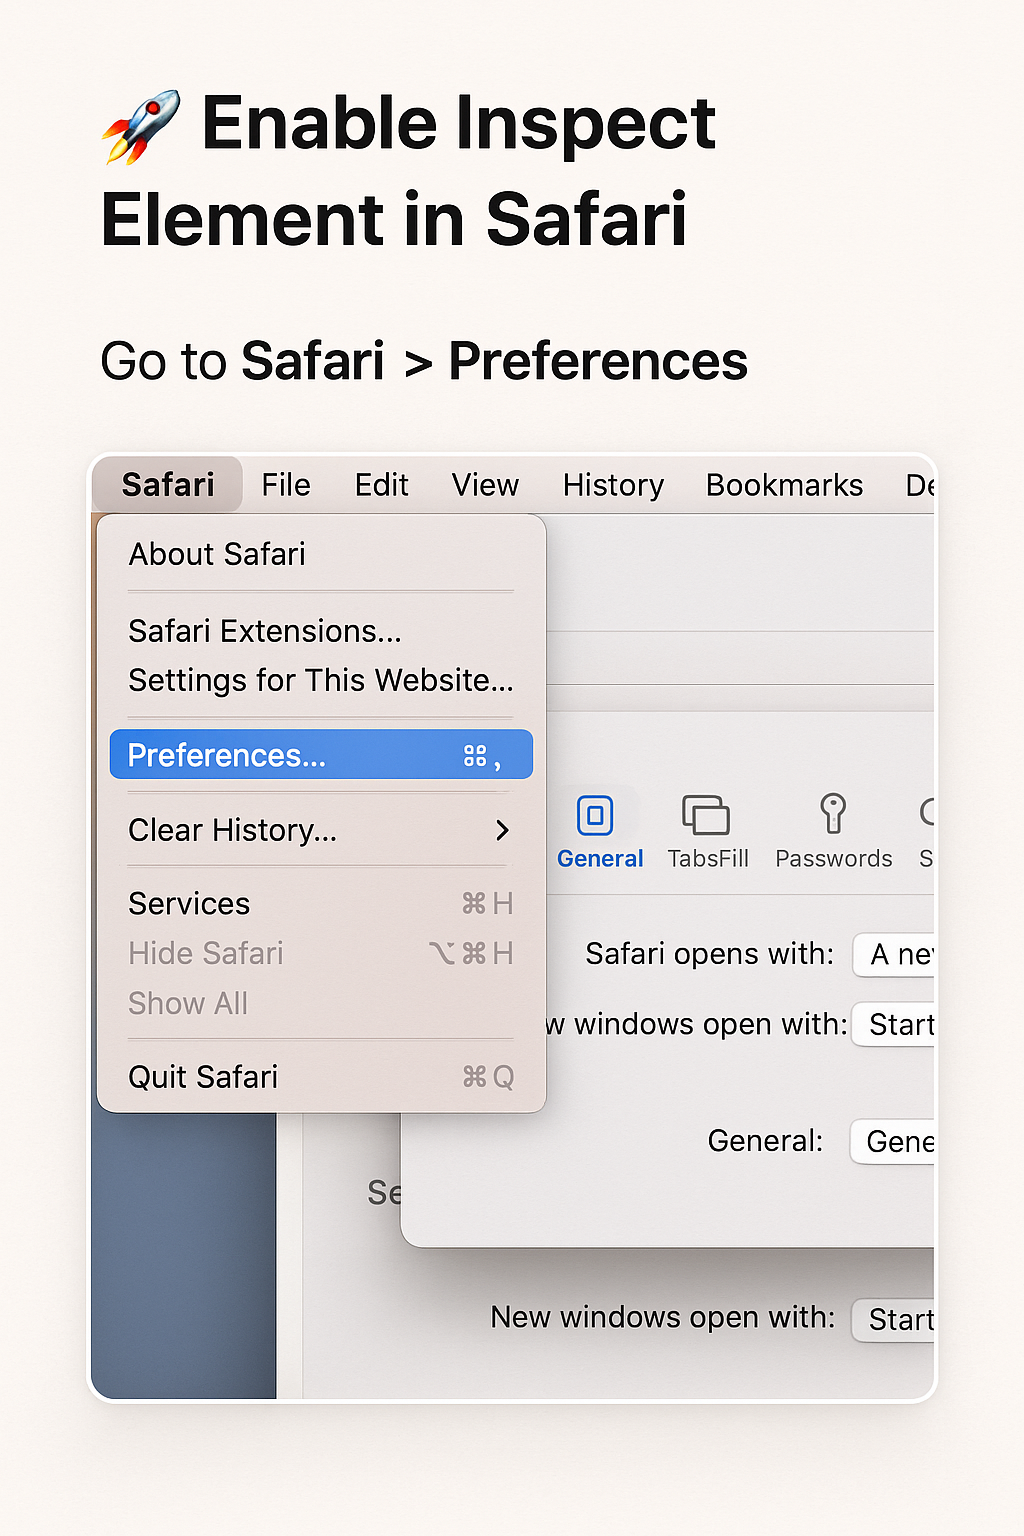Image resolution: width=1024 pixels, height=1536 pixels.
Task: Open windows open with dropdown in preferences panel
Action: pyautogui.click(x=894, y=1025)
